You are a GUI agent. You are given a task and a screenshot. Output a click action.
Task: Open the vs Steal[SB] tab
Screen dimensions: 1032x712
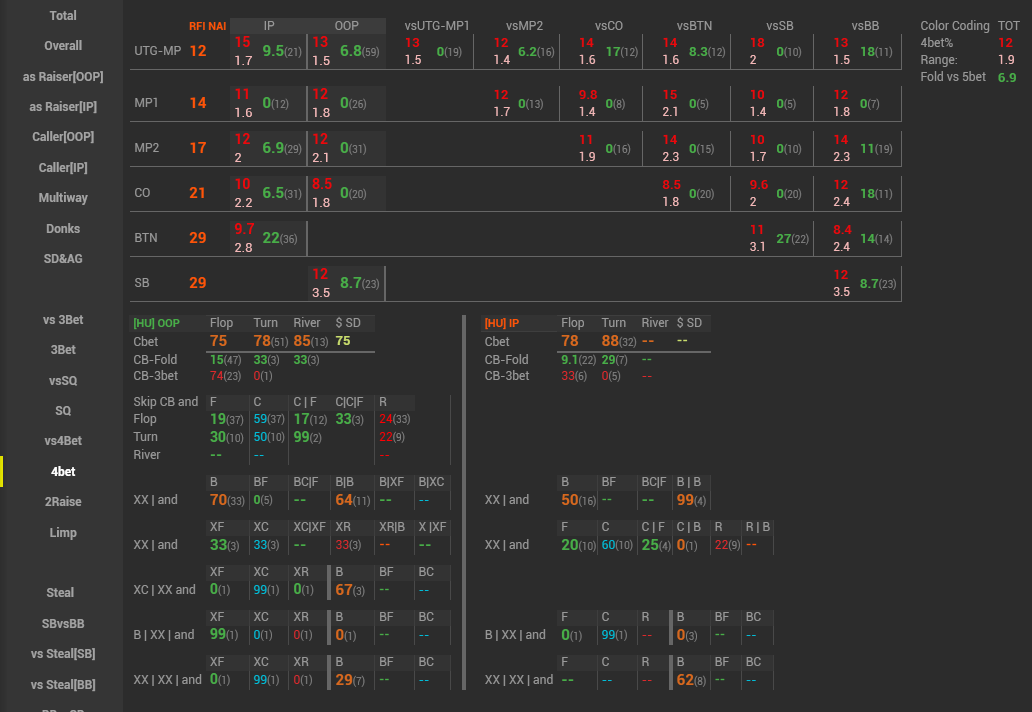click(62, 654)
